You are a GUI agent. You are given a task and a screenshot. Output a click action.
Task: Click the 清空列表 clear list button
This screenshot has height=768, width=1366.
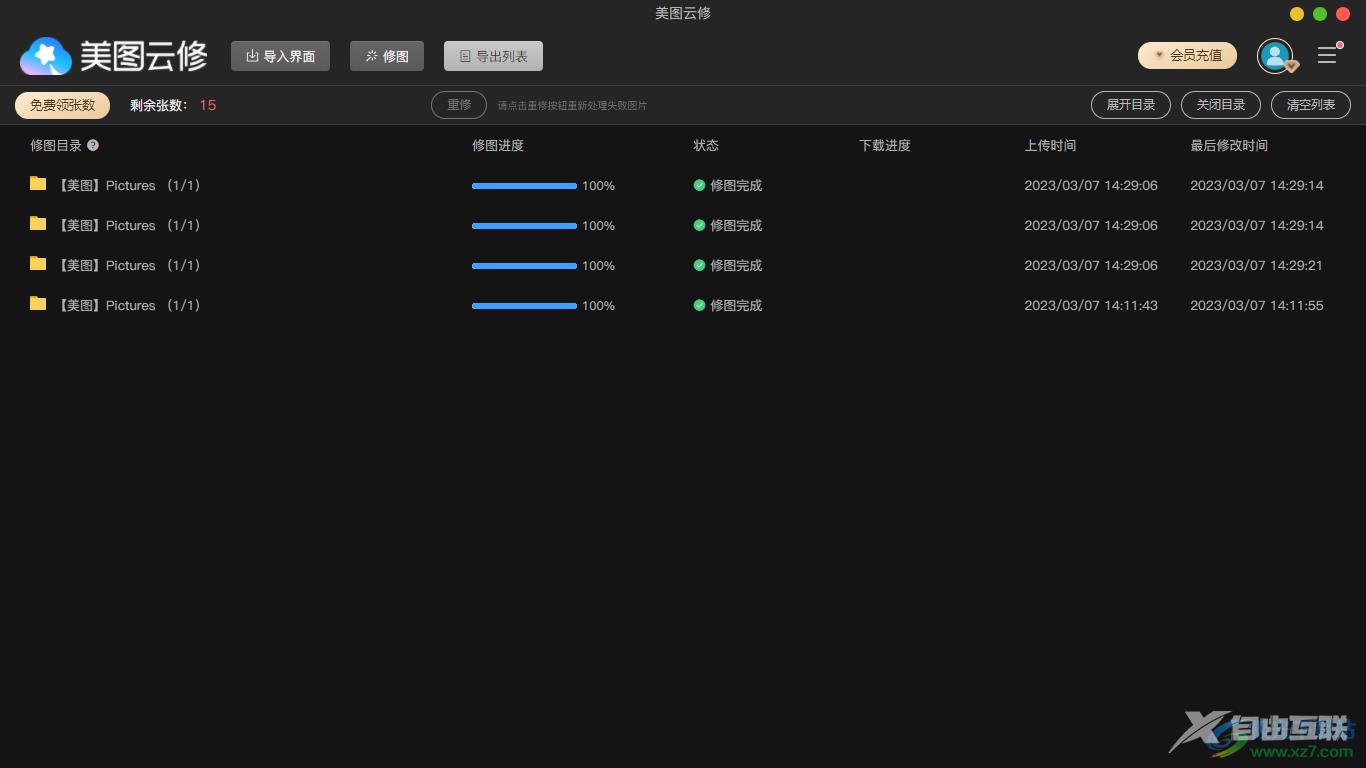pyautogui.click(x=1311, y=105)
